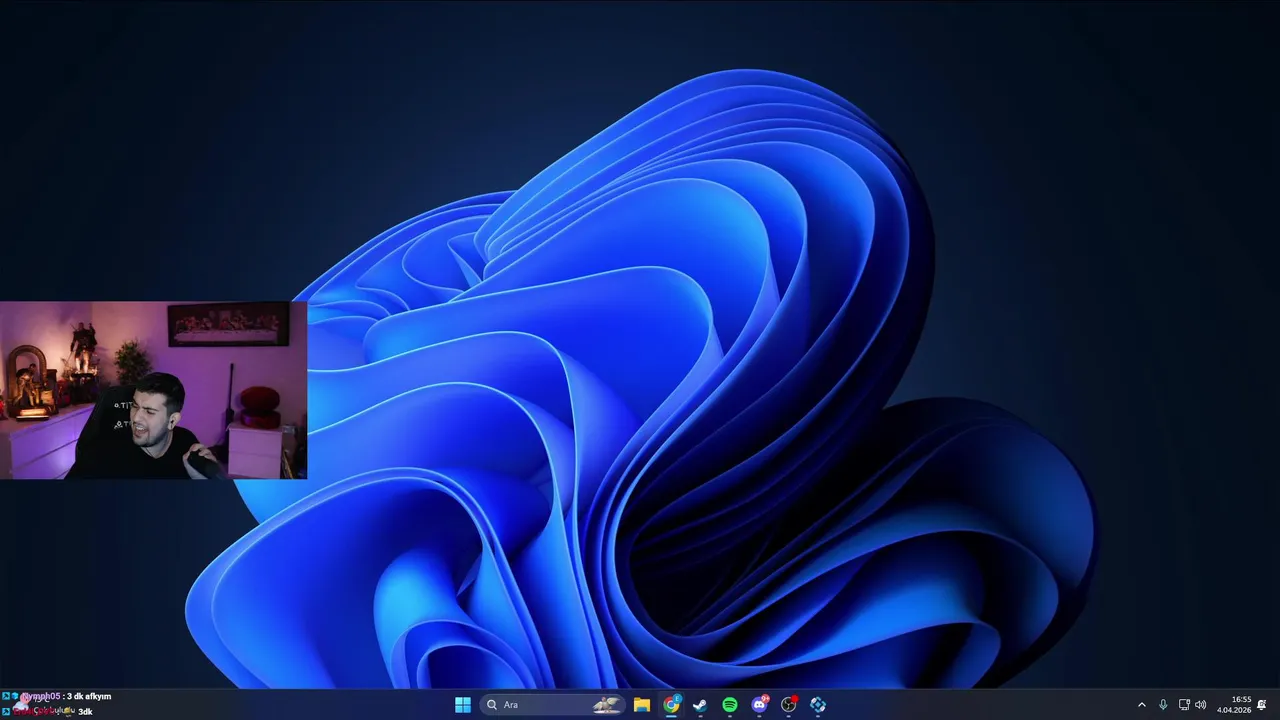
Task: Open network settings from the tray
Action: pyautogui.click(x=1184, y=705)
